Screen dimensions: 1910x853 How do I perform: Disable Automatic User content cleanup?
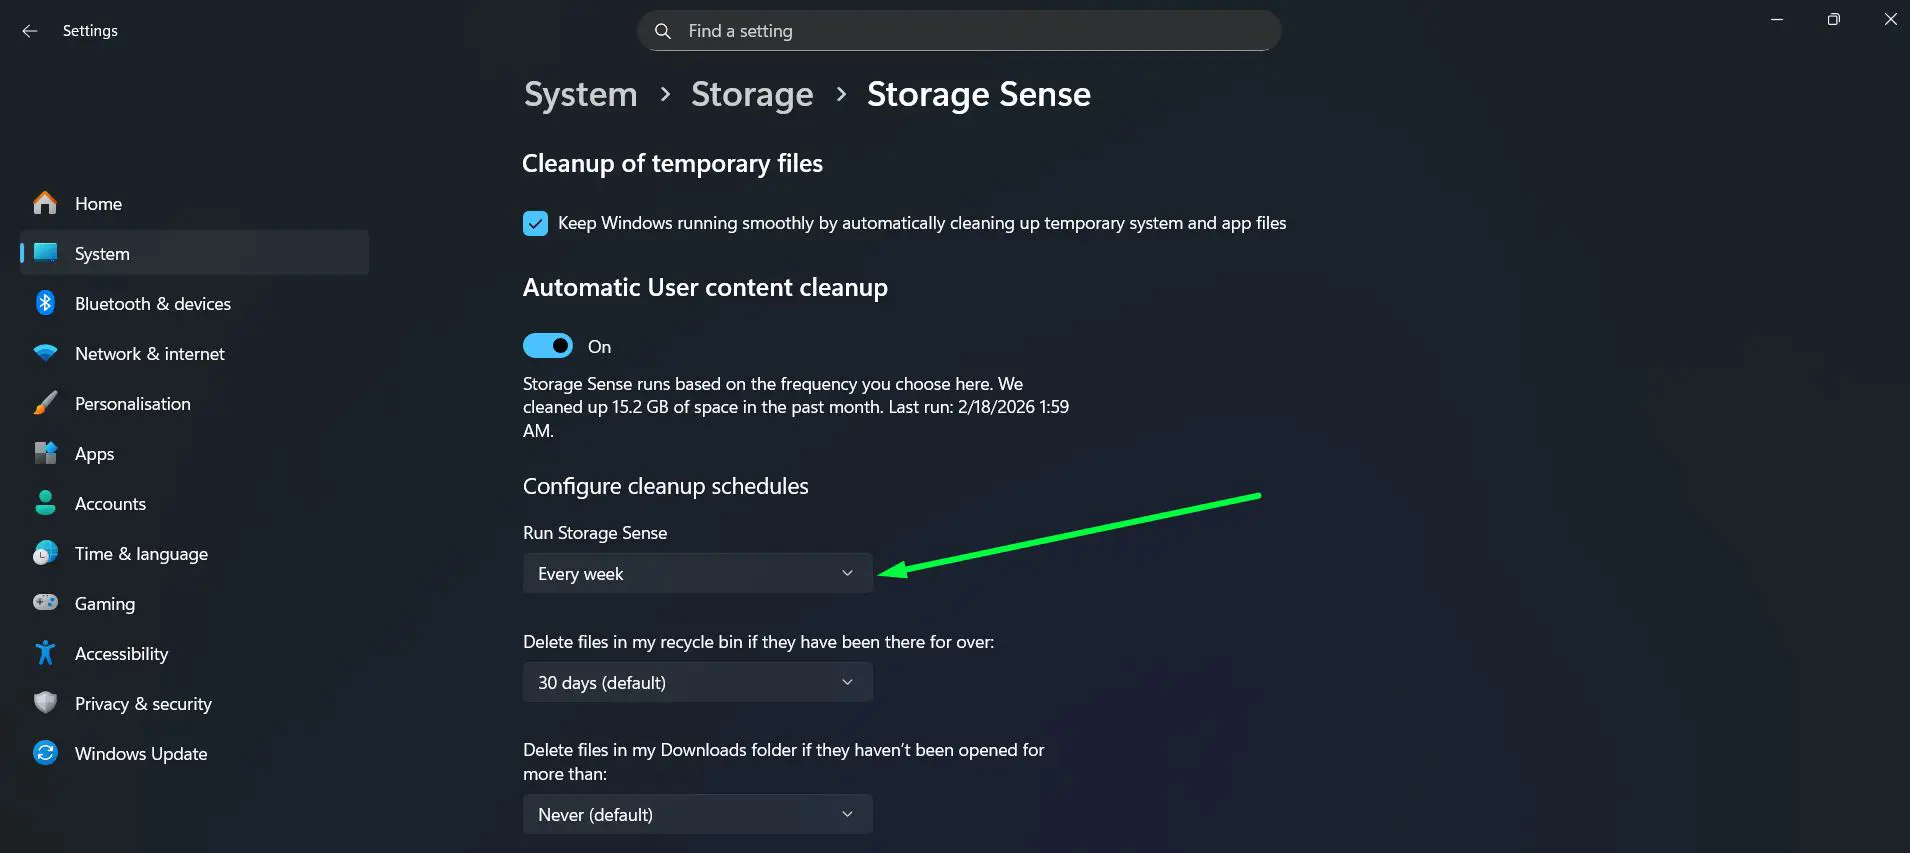click(547, 345)
